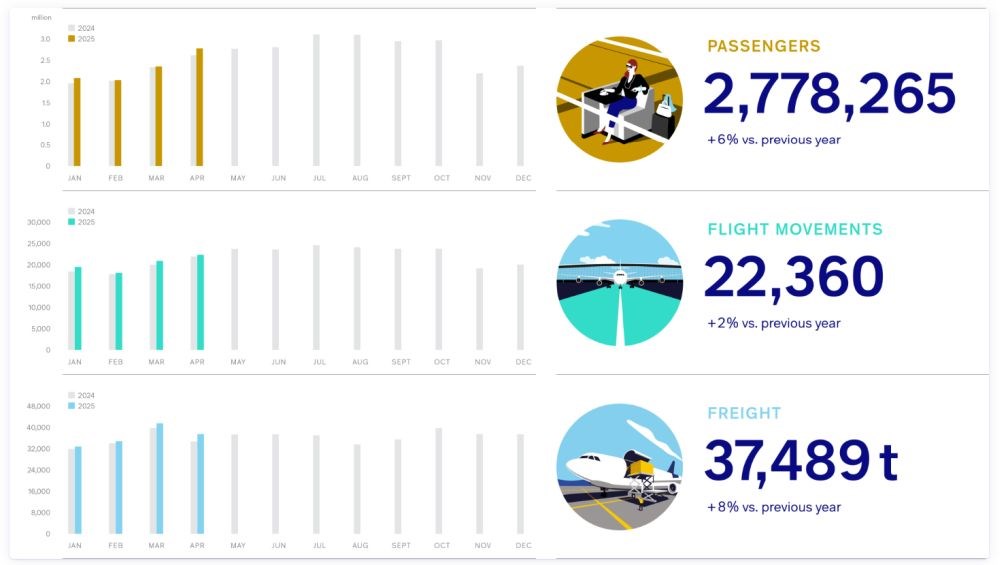Click the gray OCT 2024 freight bar
Image resolution: width=1000 pixels, height=565 pixels.
[439, 481]
